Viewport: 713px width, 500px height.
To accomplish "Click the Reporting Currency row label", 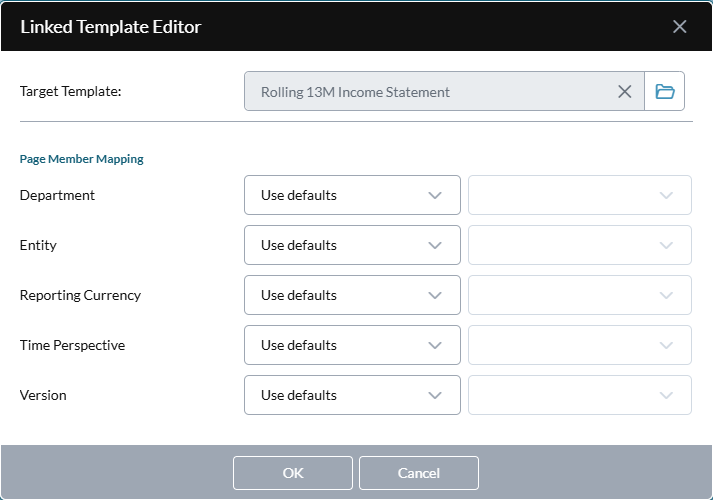I will [x=80, y=295].
